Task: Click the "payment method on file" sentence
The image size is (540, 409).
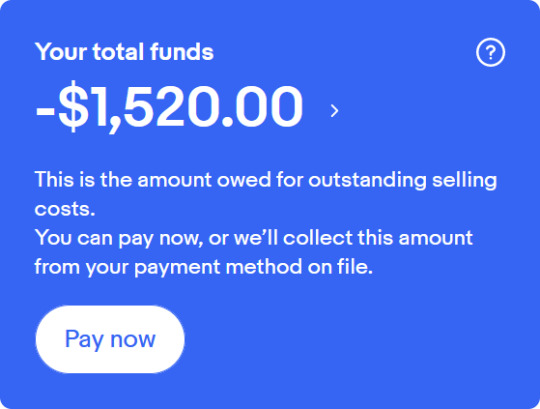Action: tap(204, 266)
